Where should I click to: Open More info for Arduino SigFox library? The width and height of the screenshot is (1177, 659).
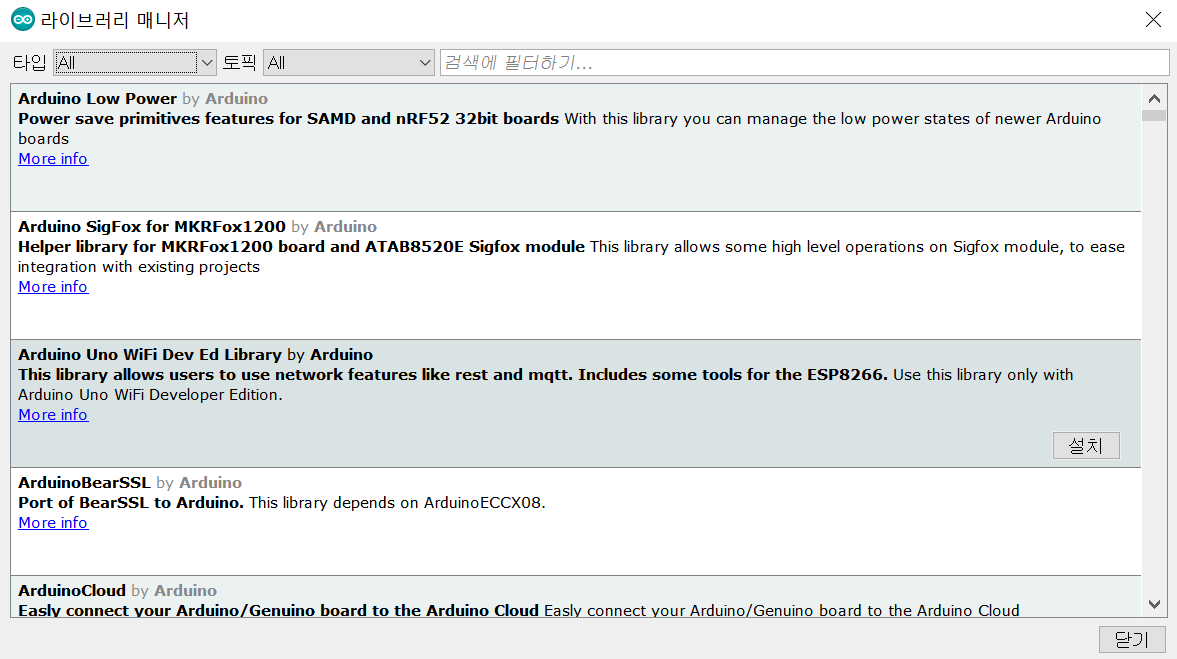[53, 287]
